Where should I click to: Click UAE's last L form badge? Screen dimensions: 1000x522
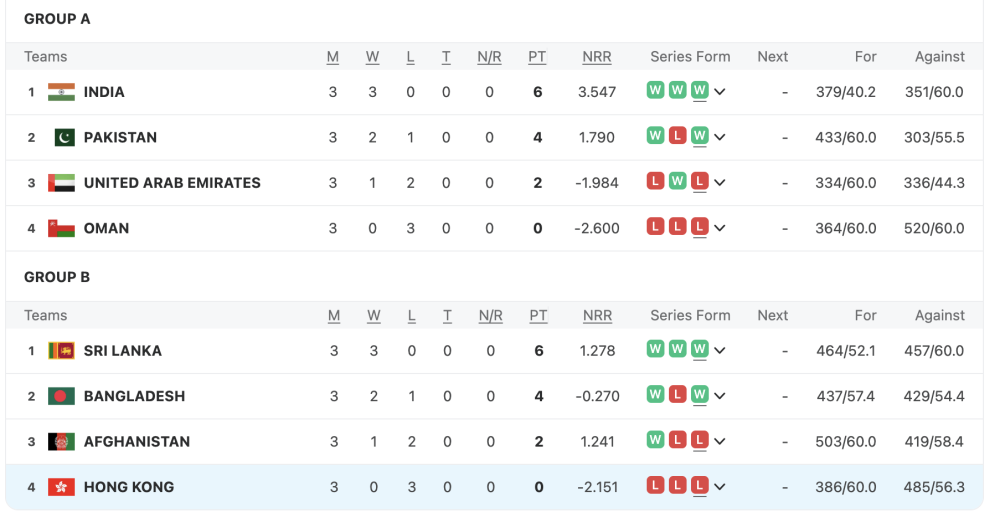click(699, 182)
